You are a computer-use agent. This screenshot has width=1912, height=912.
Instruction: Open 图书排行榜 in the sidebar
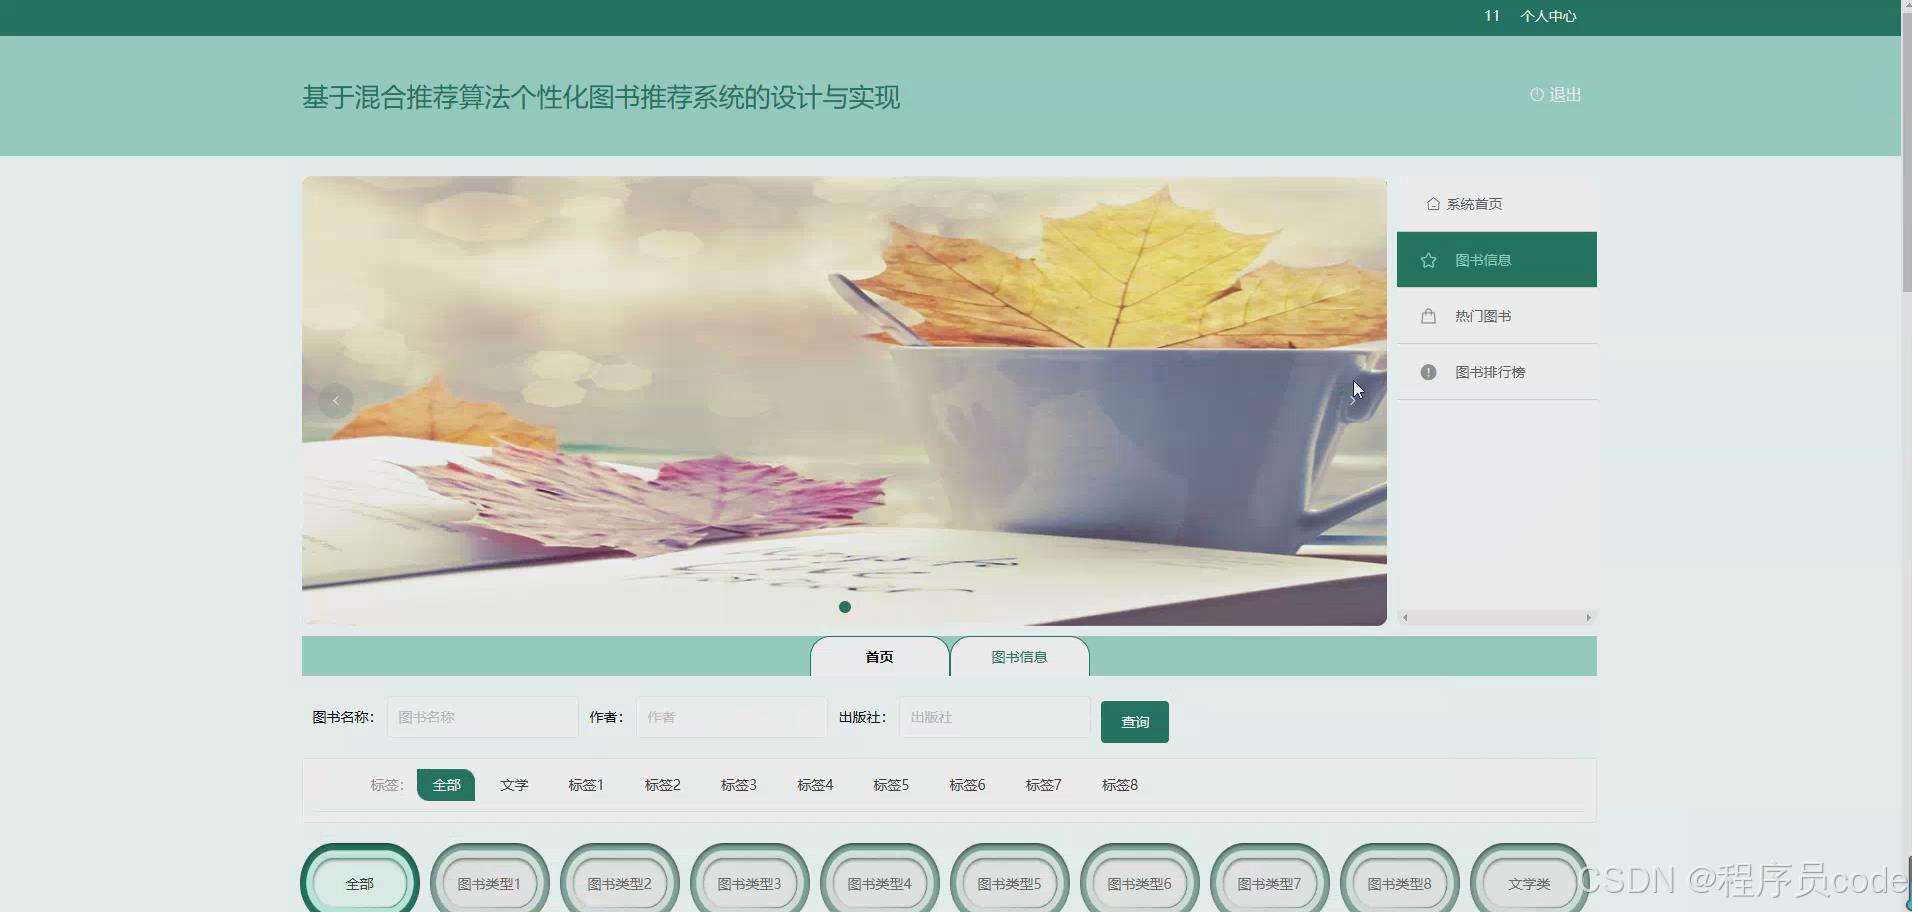click(x=1497, y=372)
